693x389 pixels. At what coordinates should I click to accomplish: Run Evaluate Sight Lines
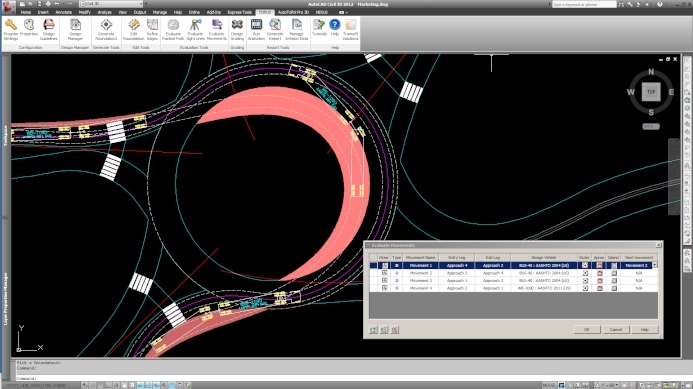click(x=195, y=30)
